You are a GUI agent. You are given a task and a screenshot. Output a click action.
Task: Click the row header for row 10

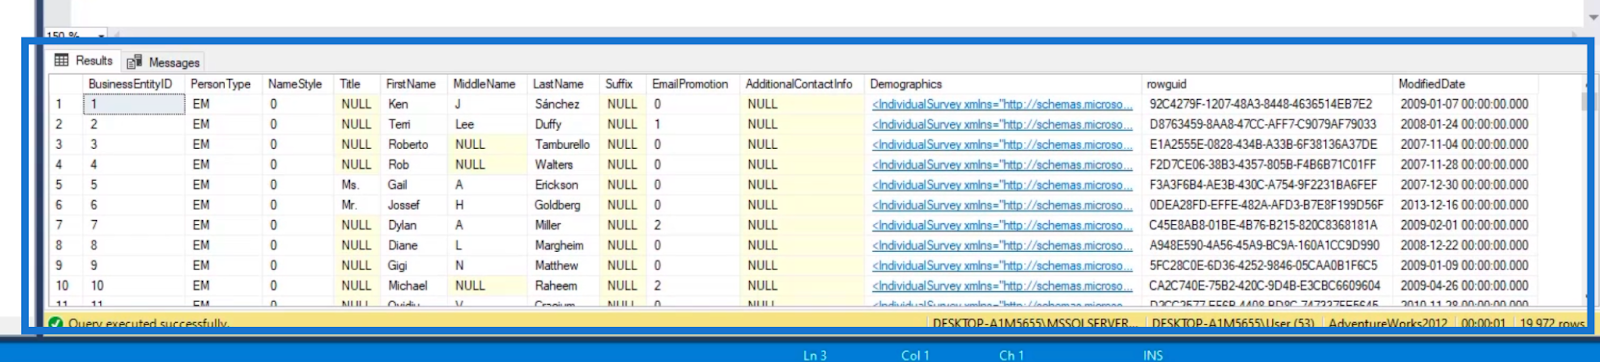66,285
